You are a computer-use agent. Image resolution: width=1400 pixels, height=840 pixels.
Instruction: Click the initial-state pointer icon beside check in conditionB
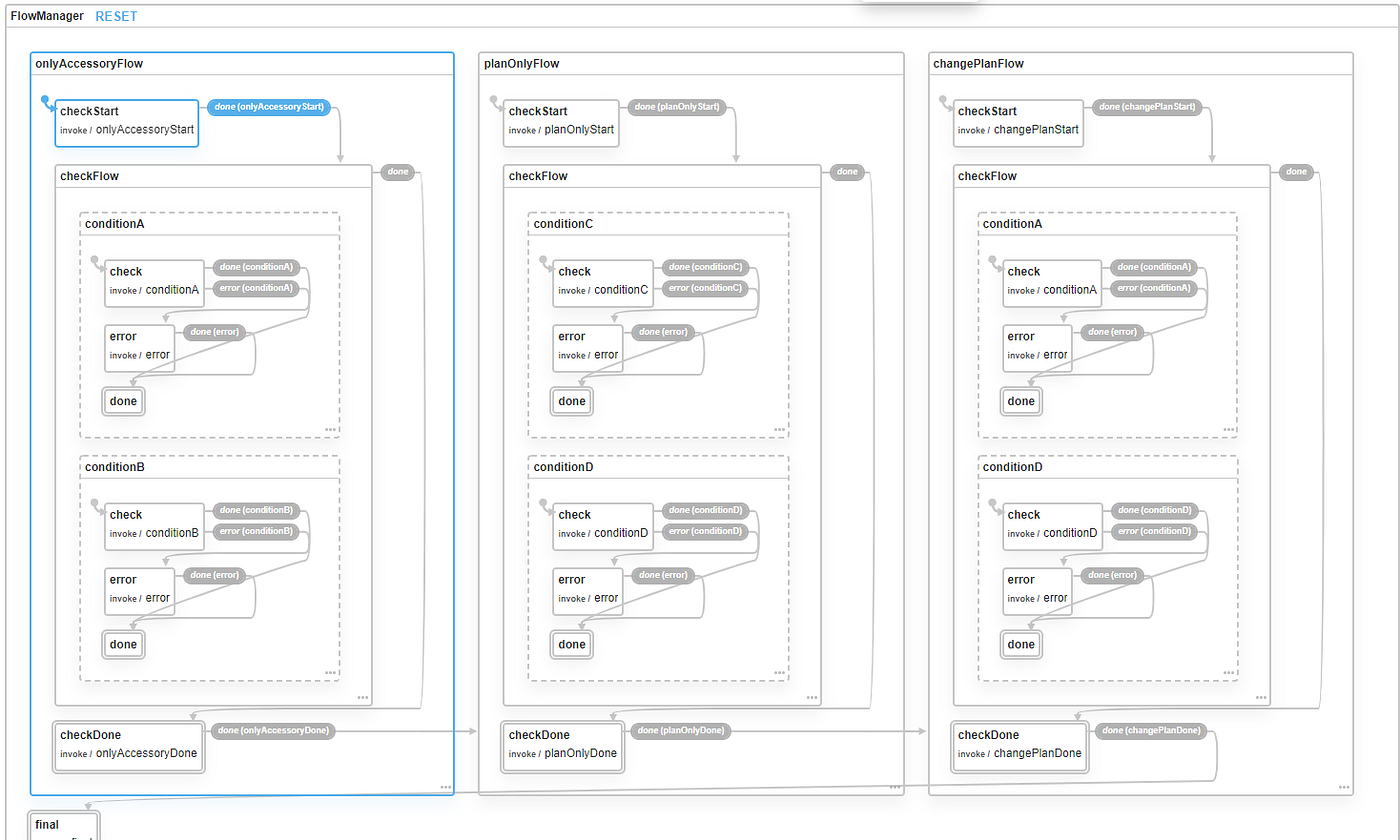(x=96, y=504)
